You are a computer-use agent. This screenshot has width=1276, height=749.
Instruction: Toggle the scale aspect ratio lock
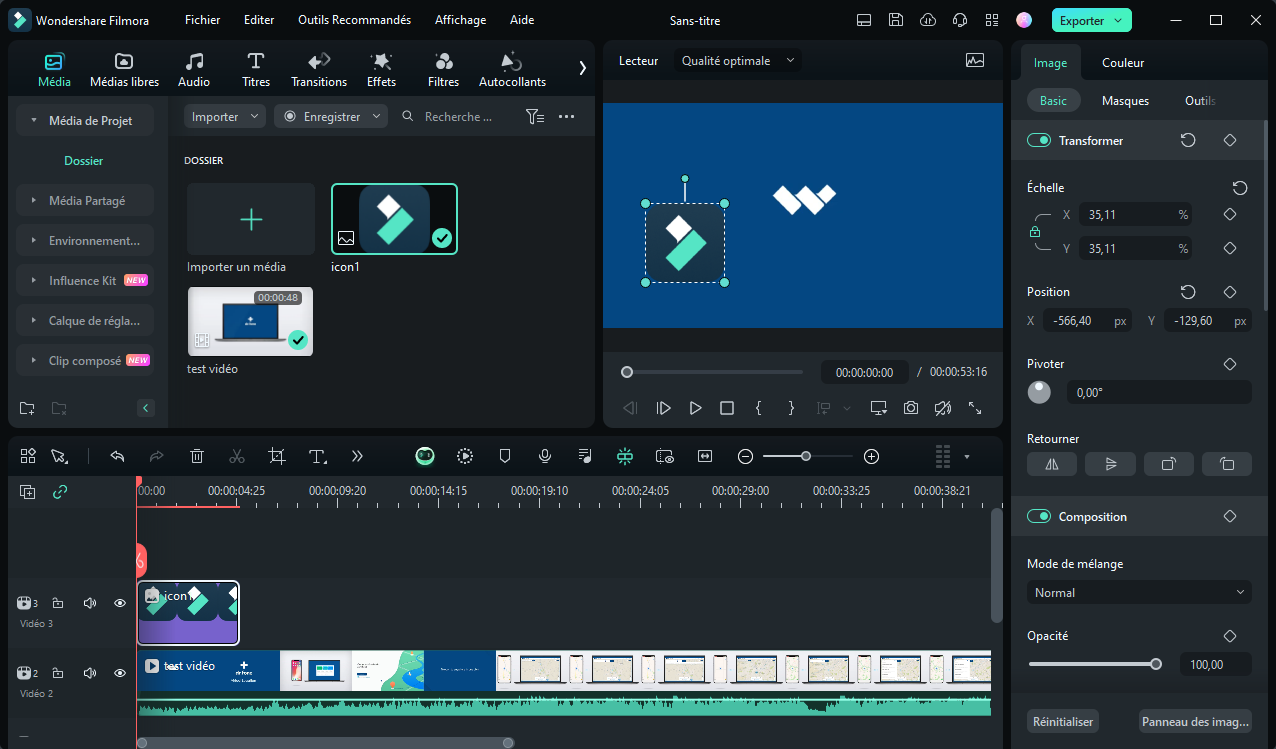(x=1035, y=232)
